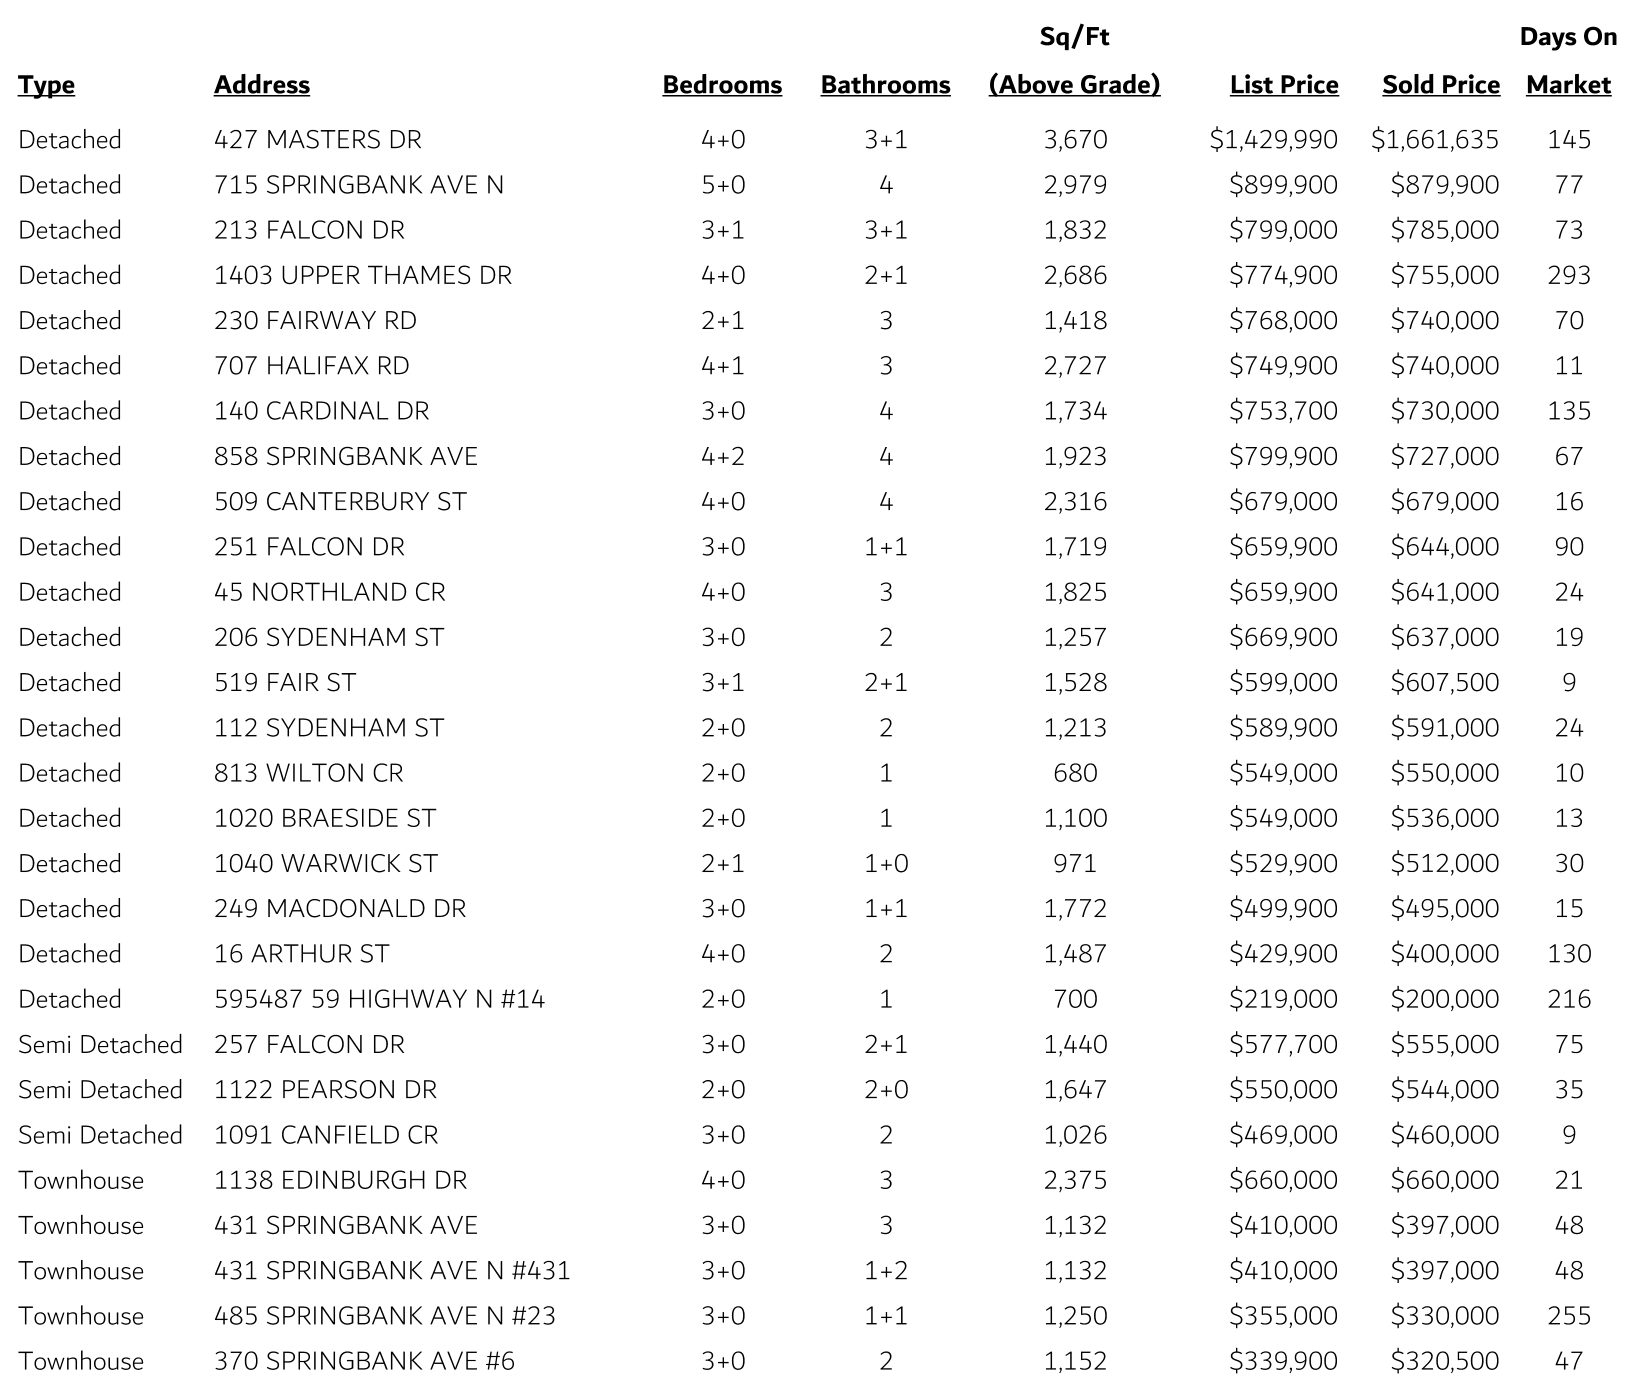Click the Bathrooms column header
Viewport: 1650px width, 1391px height.
pyautogui.click(x=885, y=85)
